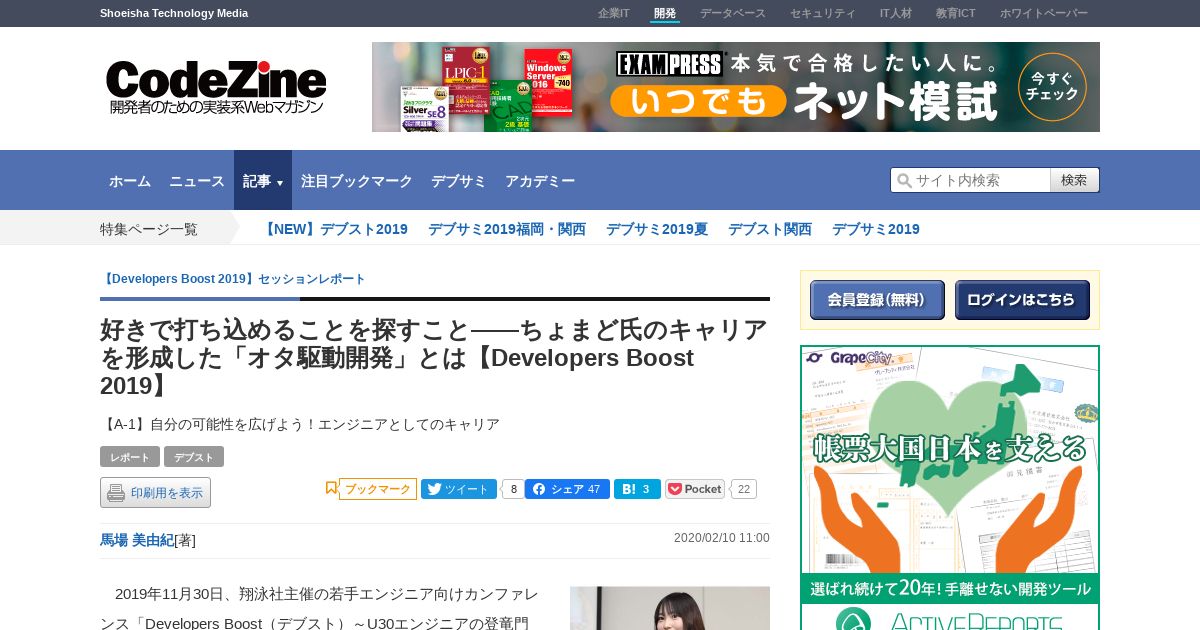The width and height of the screenshot is (1200, 630).
Task: Open 注目ブックマーク section
Action: point(357,181)
